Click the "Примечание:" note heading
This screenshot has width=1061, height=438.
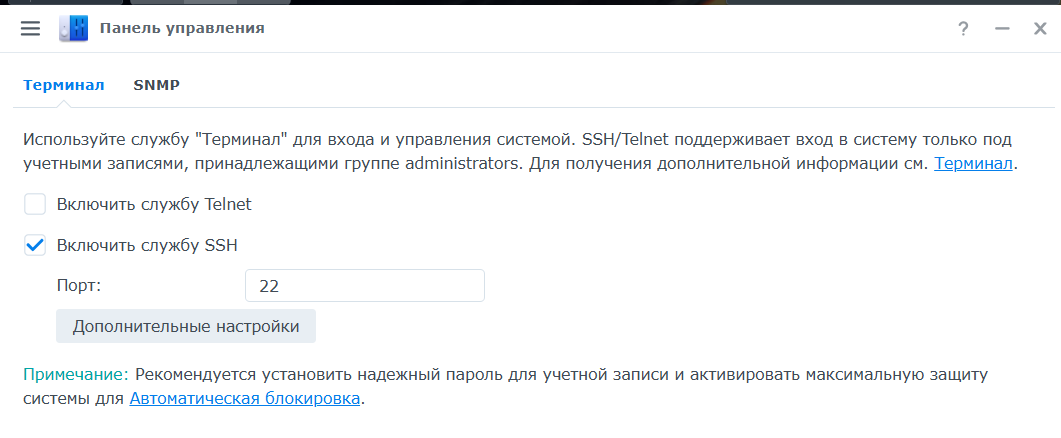click(x=76, y=375)
